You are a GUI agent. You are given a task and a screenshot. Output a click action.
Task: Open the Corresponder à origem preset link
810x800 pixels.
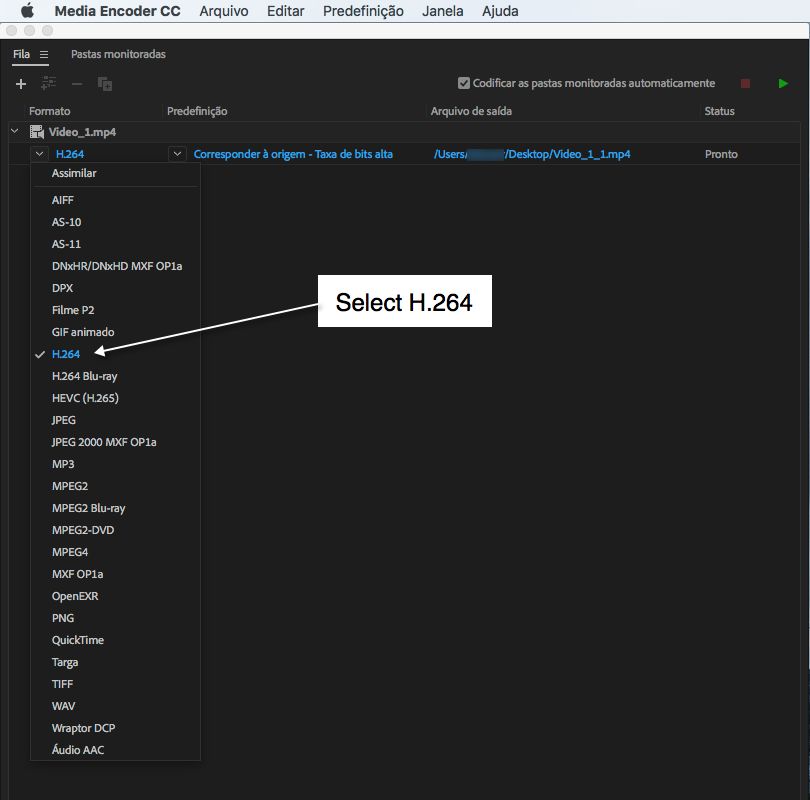click(x=293, y=154)
